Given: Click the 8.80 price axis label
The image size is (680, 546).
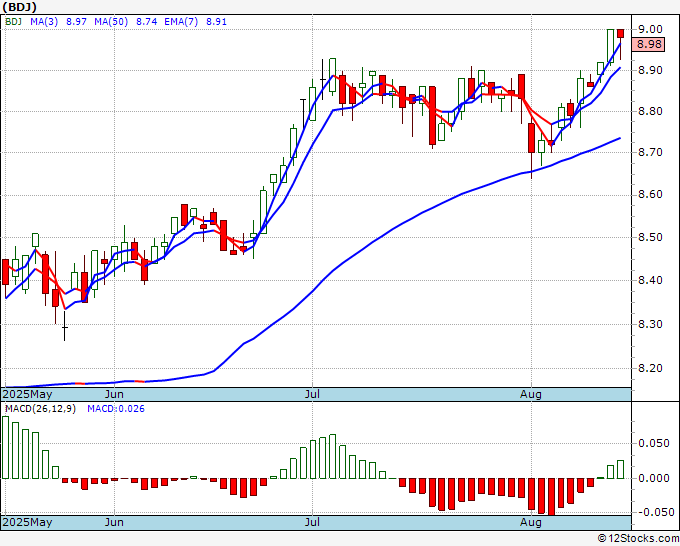Looking at the screenshot, I should [650, 111].
